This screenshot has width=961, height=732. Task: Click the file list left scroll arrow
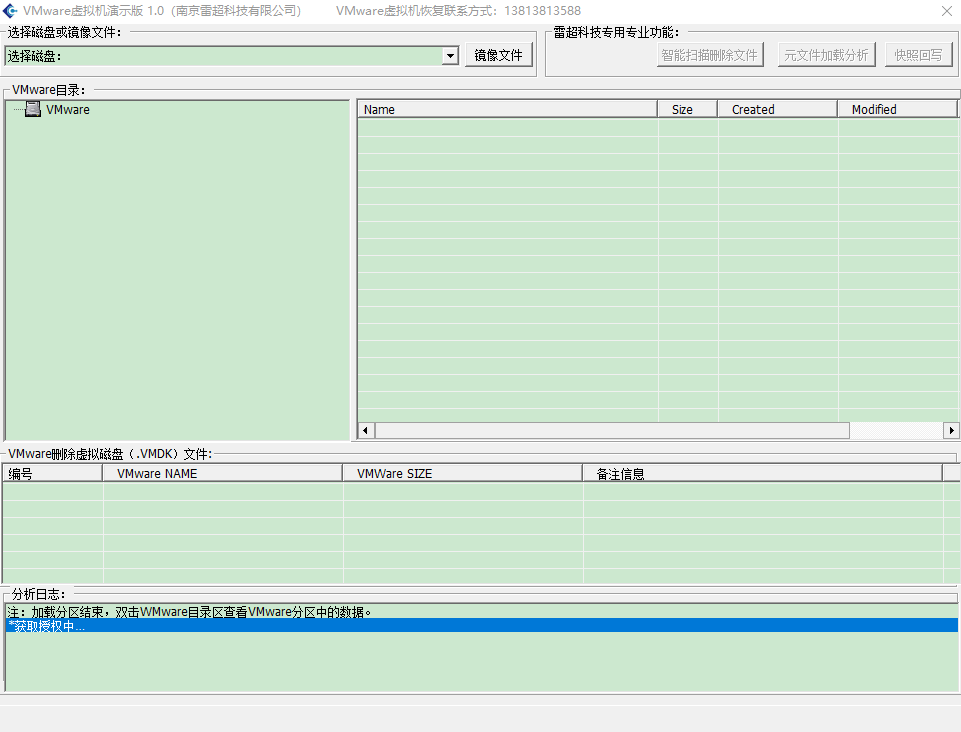(x=366, y=430)
